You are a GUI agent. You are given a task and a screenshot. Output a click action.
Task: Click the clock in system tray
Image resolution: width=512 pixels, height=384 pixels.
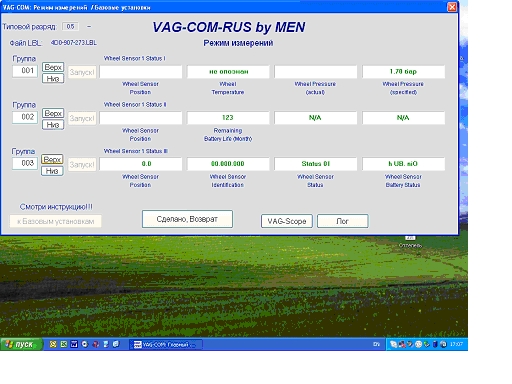click(456, 344)
